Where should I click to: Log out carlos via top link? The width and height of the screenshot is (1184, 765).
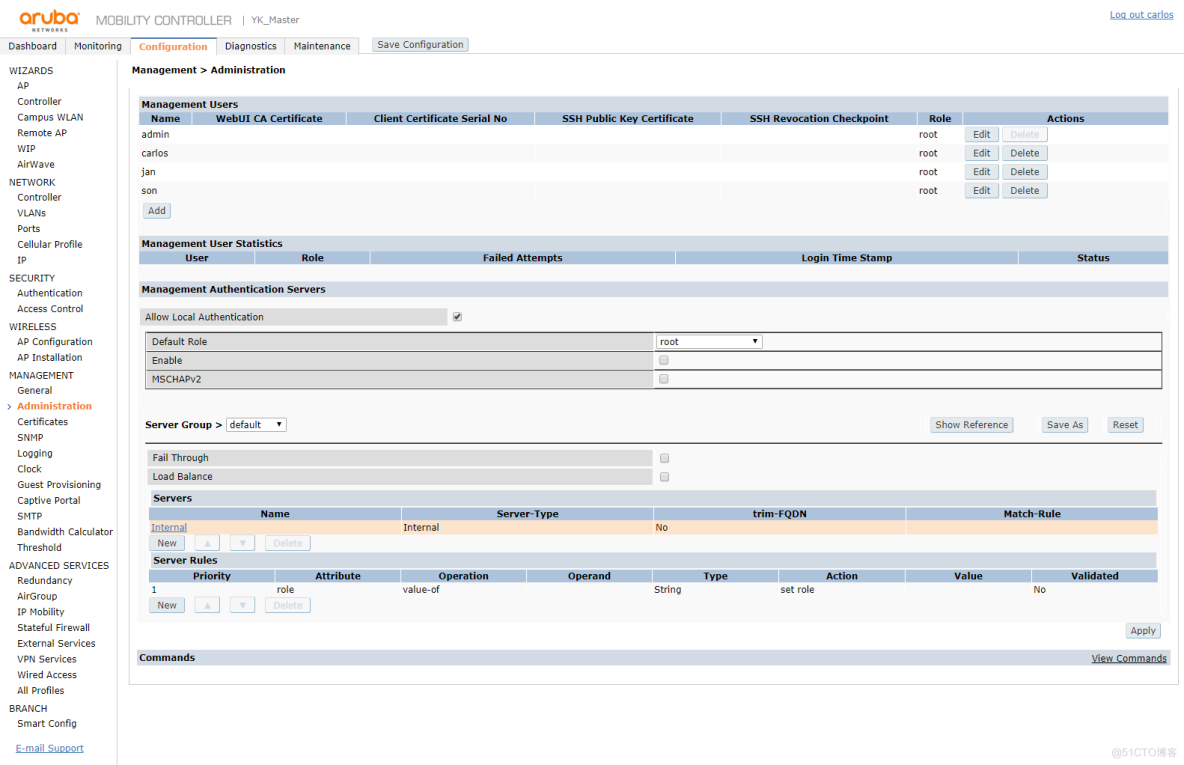click(1141, 14)
